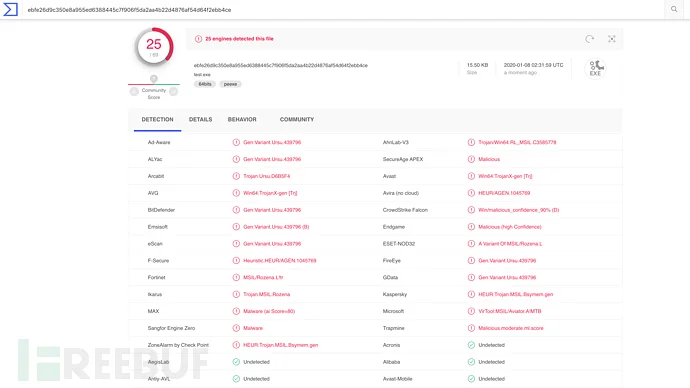This screenshot has height=388, width=690.
Task: Click the AhnLab-V3 Trojan/Win64 result
Action: [517, 143]
